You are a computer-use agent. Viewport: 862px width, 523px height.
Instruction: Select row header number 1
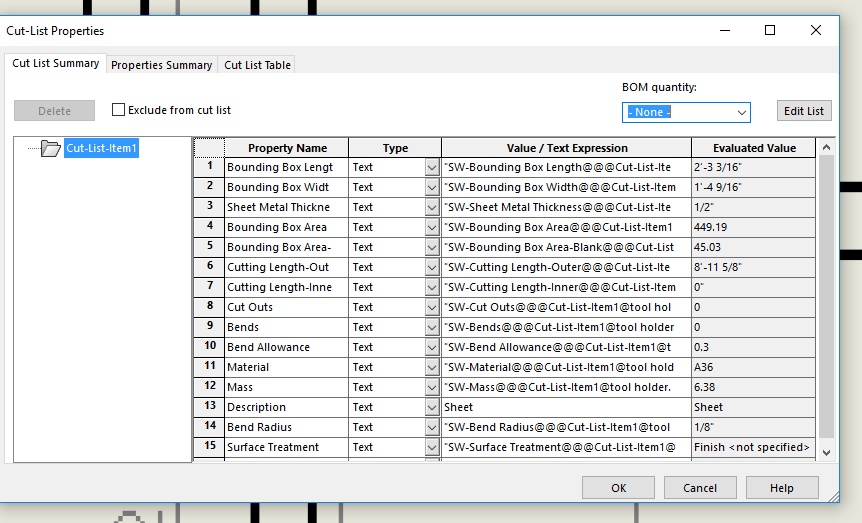tap(209, 167)
